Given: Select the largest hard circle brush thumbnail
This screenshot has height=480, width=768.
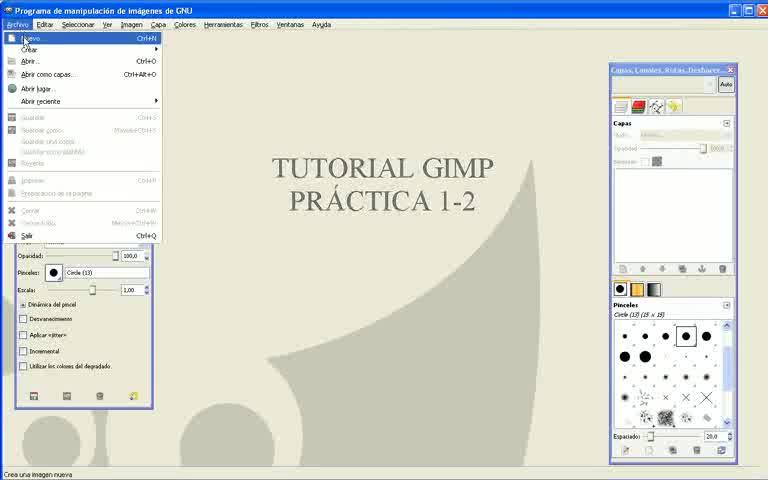Looking at the screenshot, I should (645, 357).
